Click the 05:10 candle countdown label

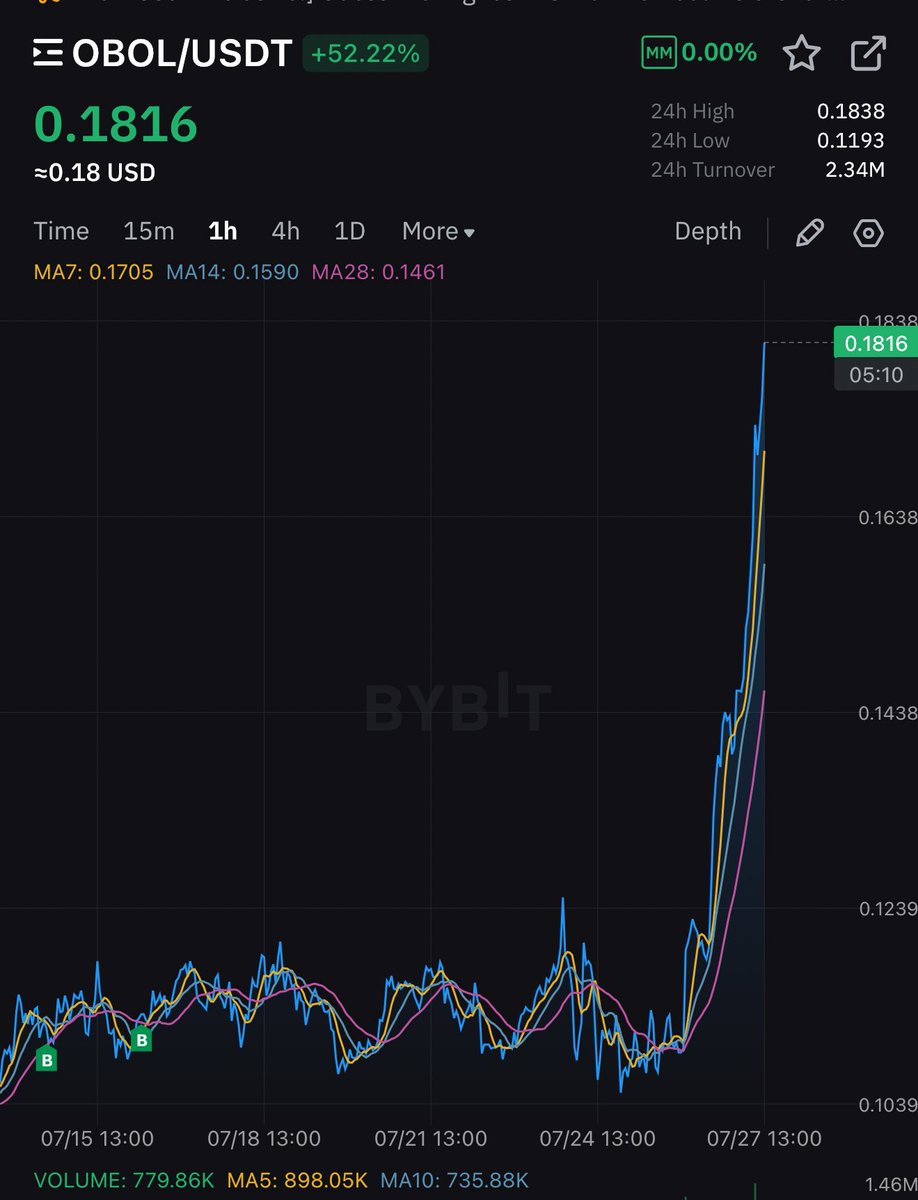(876, 375)
